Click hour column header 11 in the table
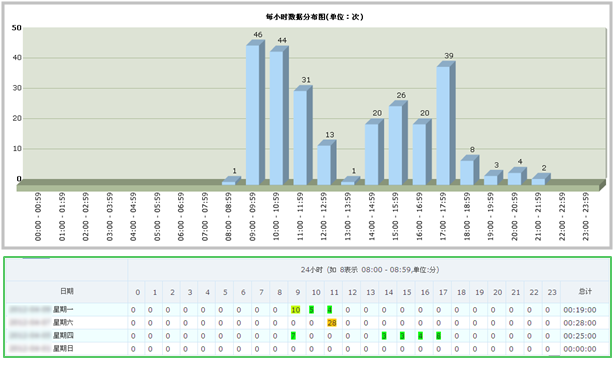 (x=334, y=292)
